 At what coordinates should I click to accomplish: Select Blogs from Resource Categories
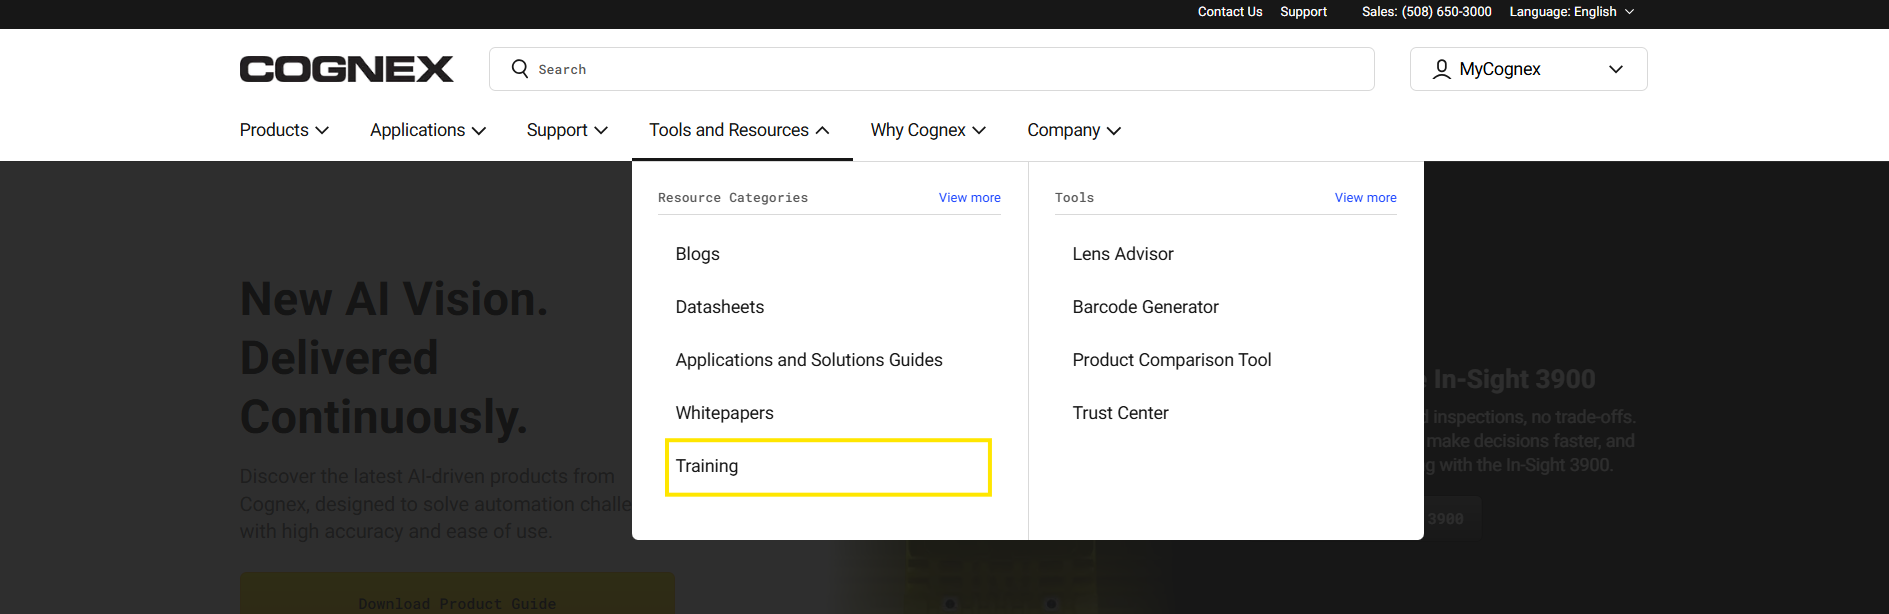tap(698, 254)
